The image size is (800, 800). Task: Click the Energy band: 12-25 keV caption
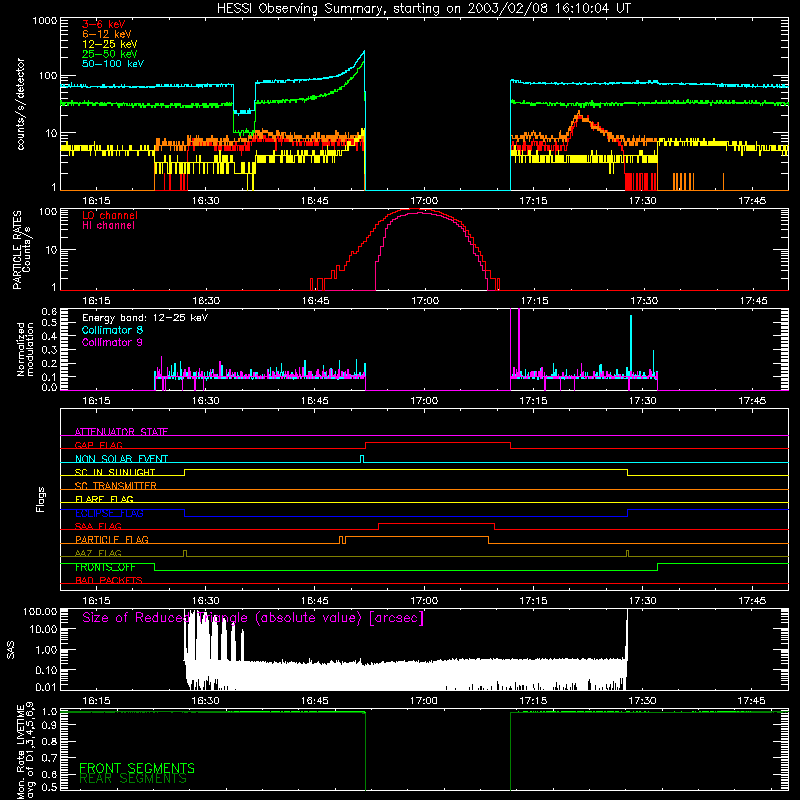pos(145,318)
